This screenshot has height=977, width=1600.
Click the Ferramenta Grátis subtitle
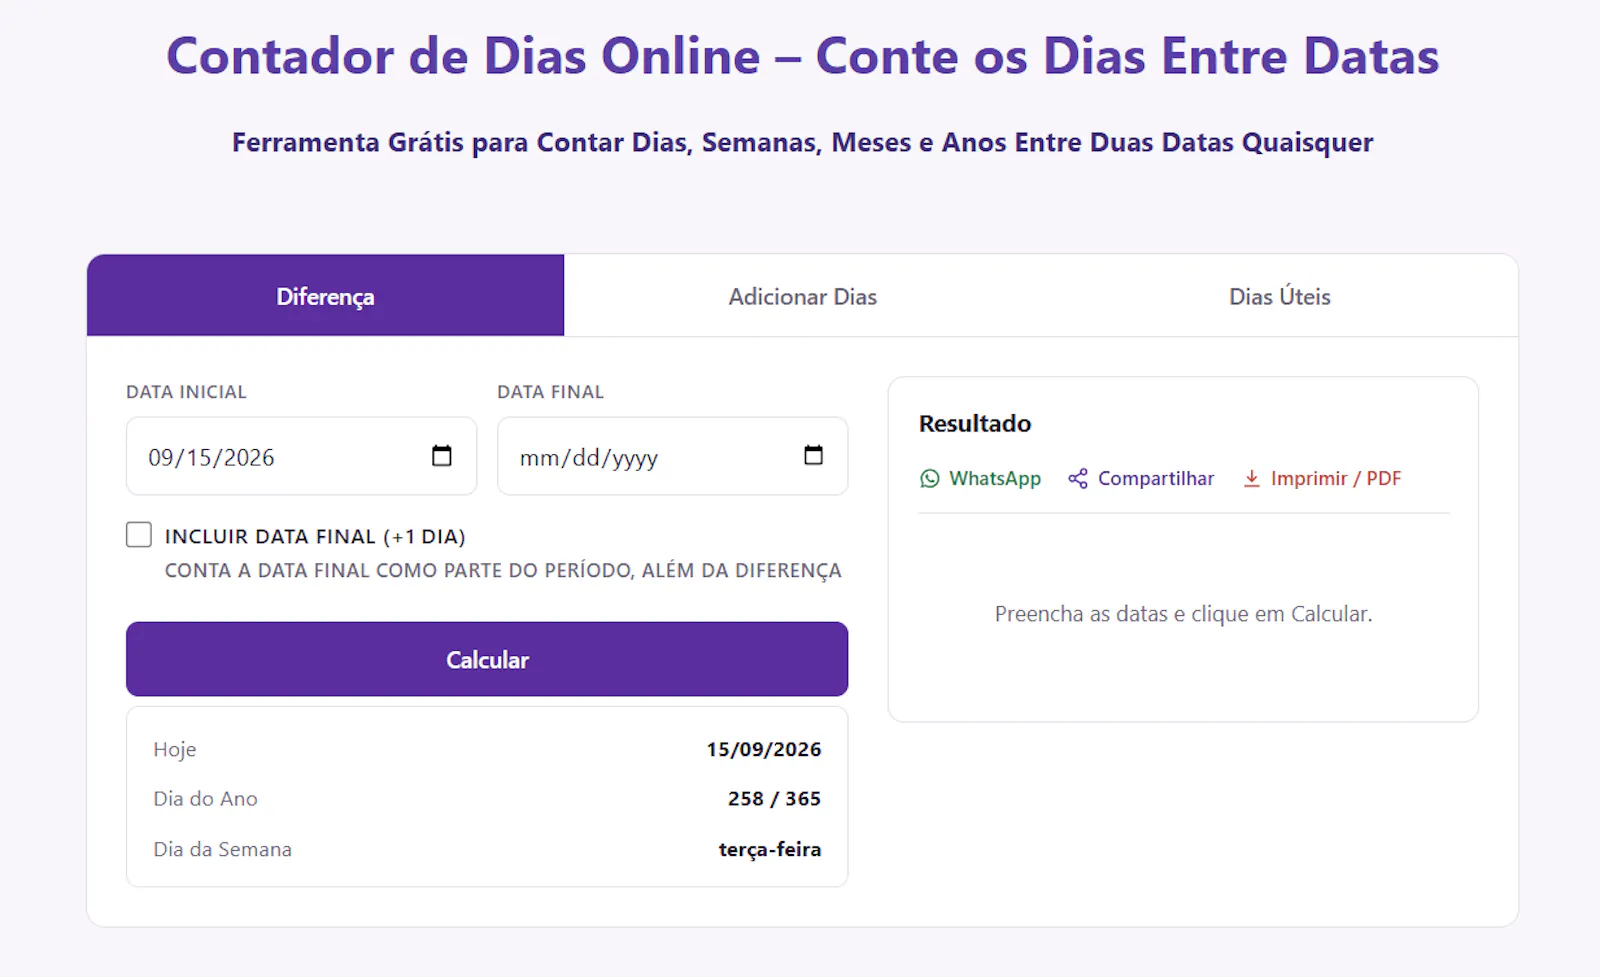[802, 142]
